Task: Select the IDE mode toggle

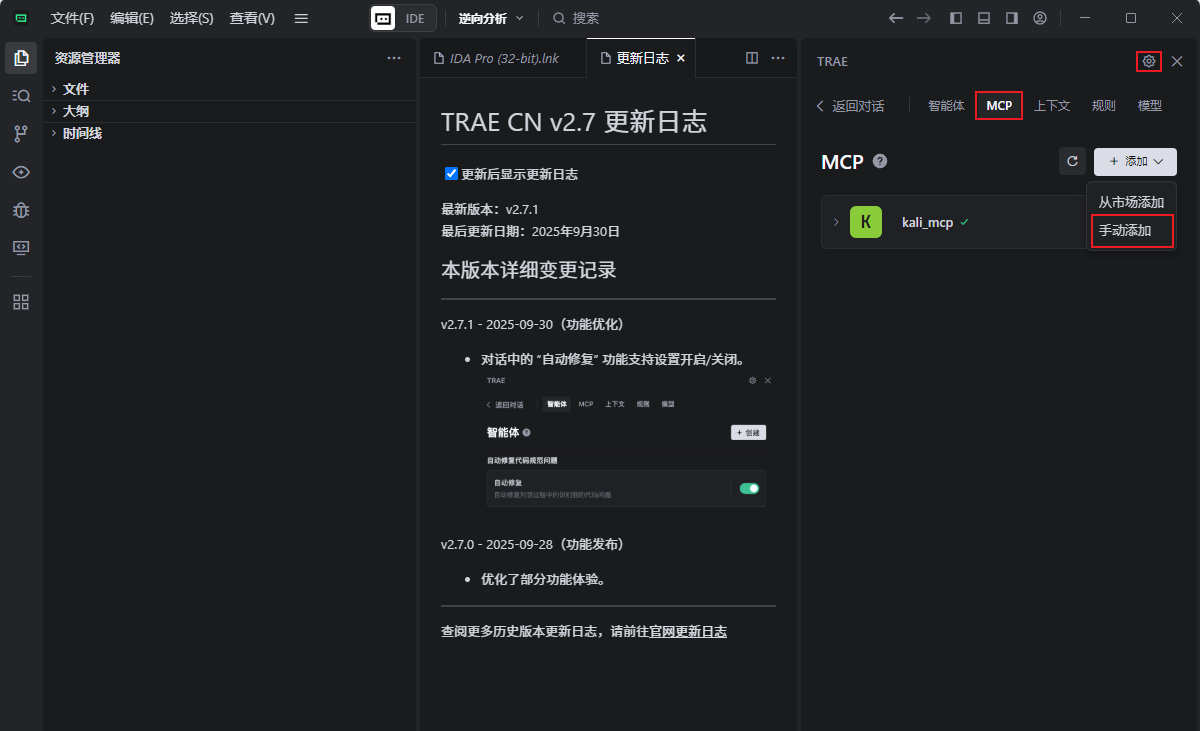Action: 415,18
